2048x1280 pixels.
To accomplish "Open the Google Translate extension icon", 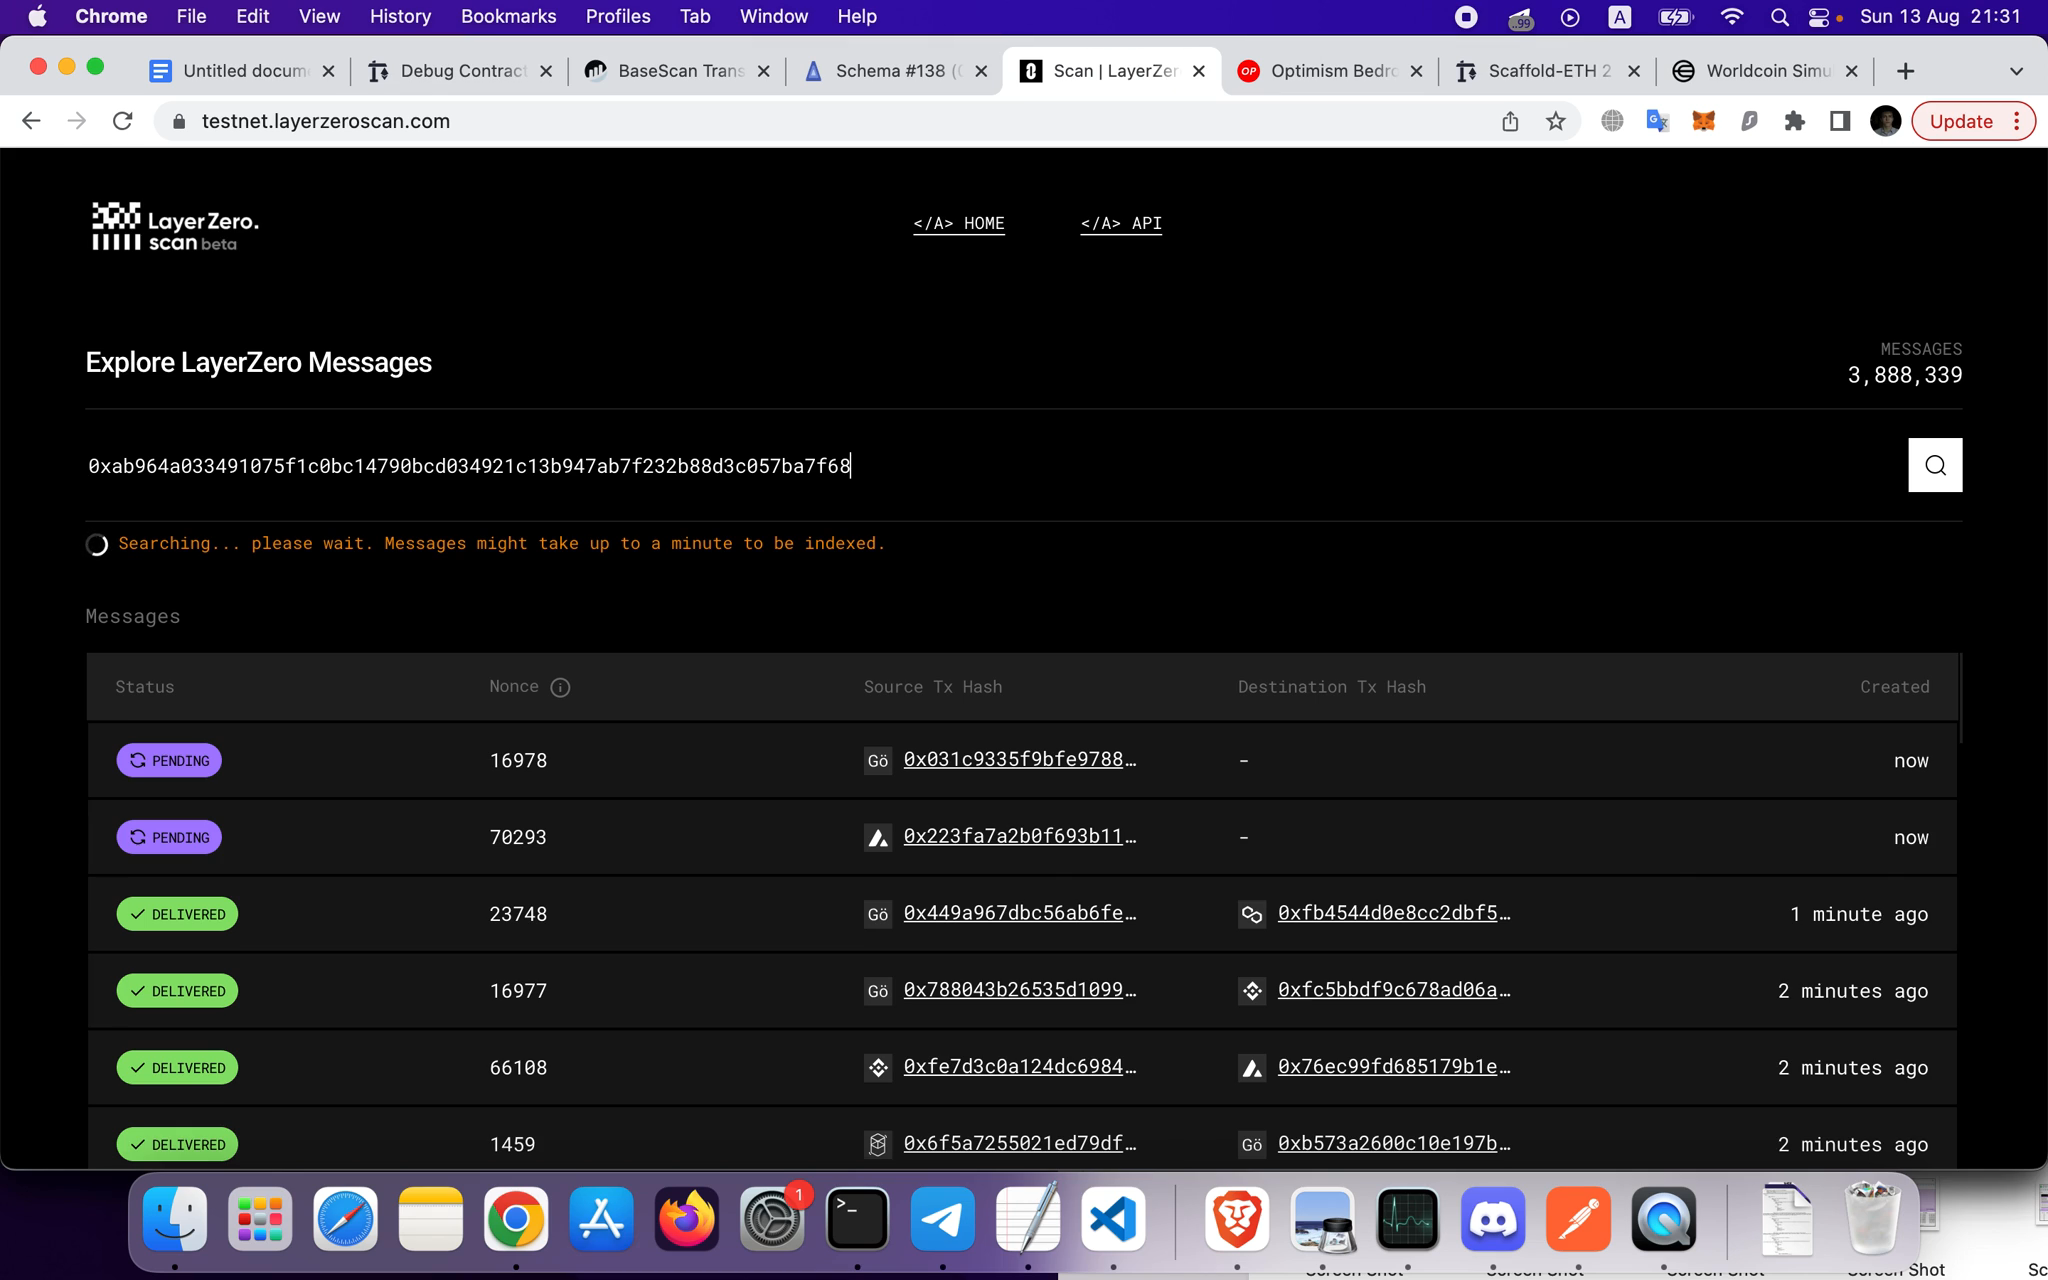I will (1657, 121).
